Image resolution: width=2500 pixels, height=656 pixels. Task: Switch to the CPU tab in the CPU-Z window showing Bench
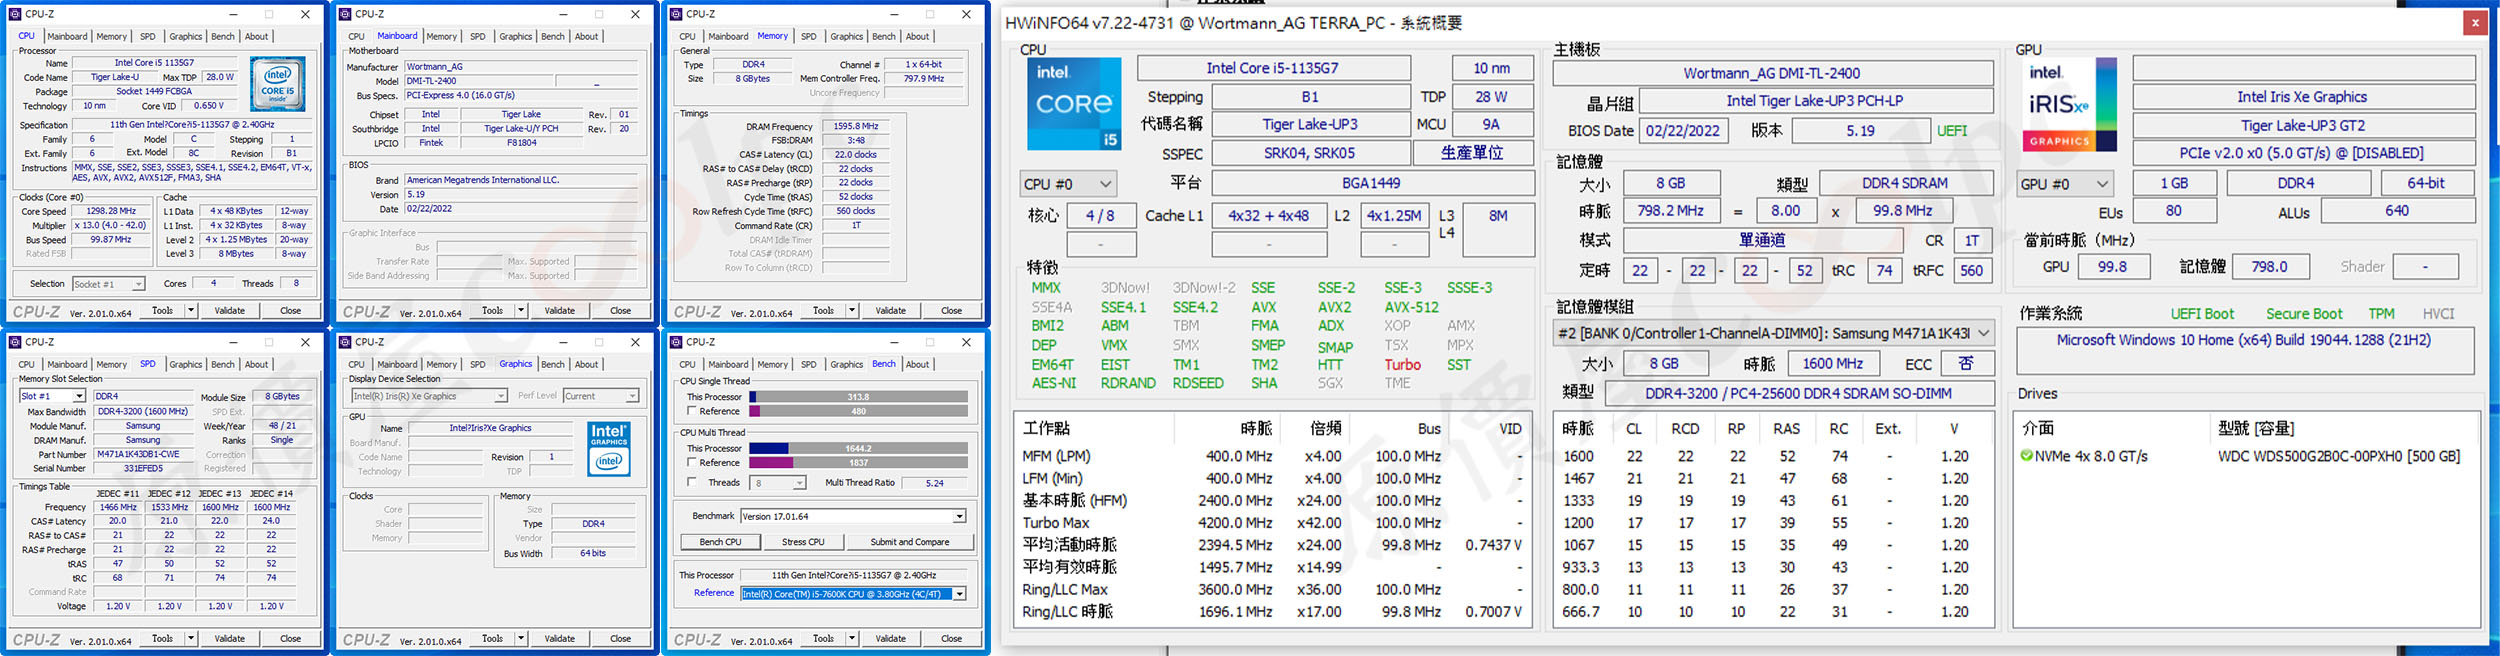click(x=688, y=364)
